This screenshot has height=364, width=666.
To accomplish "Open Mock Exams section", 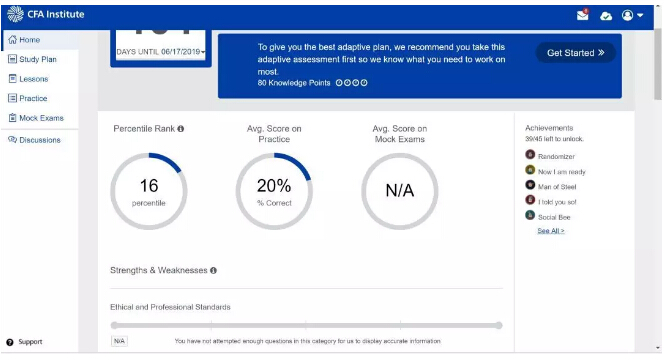I will point(40,118).
